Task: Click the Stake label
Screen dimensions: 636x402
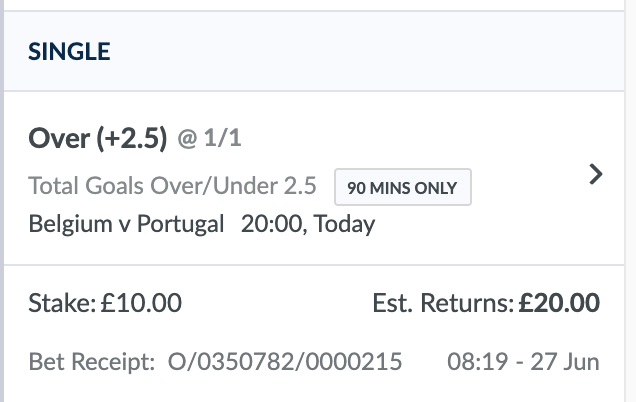Action: click(x=63, y=302)
